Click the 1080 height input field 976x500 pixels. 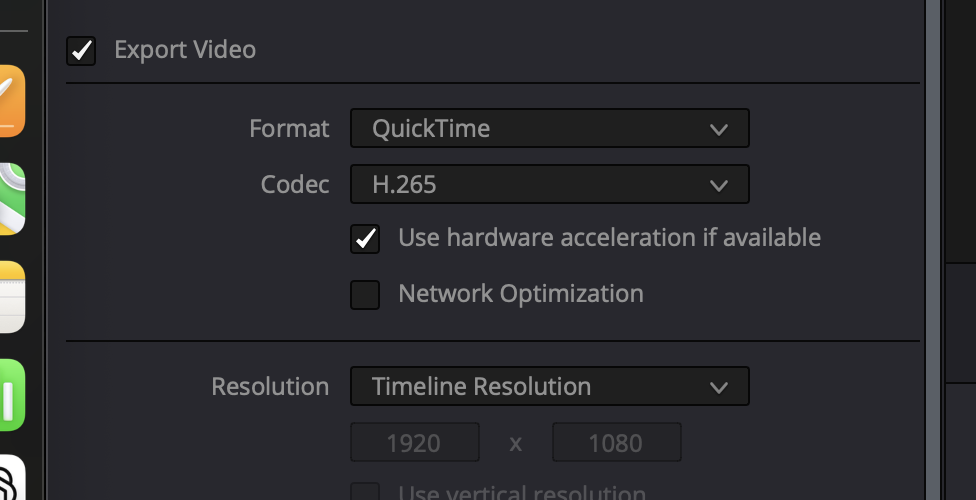click(617, 443)
